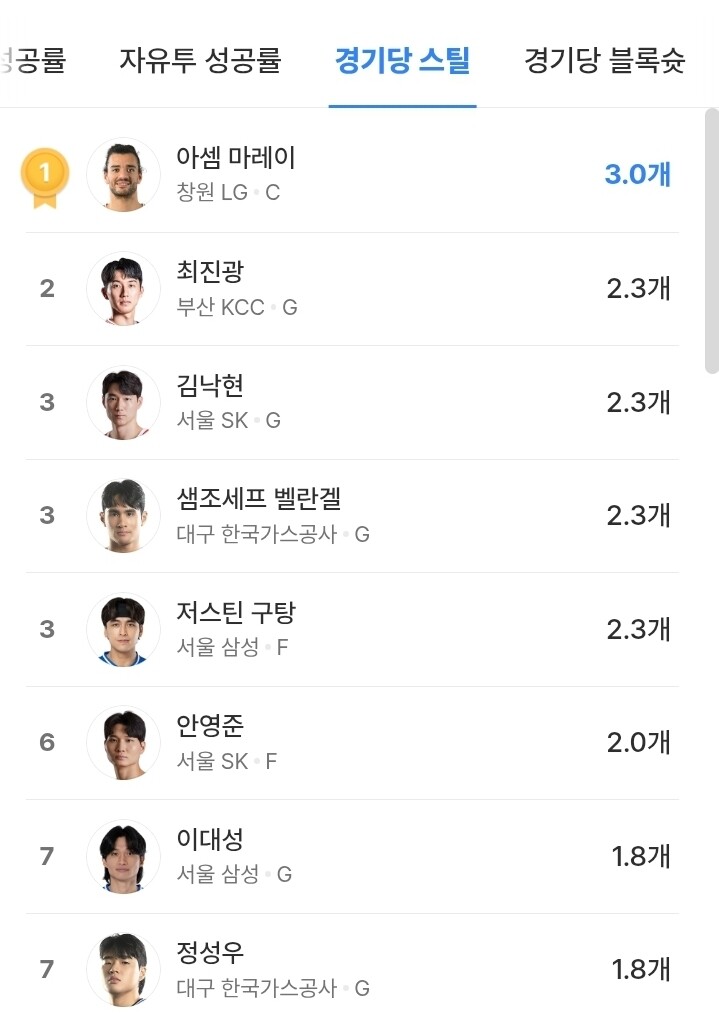The image size is (719, 1023).
Task: Tap 저스틴 구탕's profile picture
Action: pyautogui.click(x=123, y=629)
